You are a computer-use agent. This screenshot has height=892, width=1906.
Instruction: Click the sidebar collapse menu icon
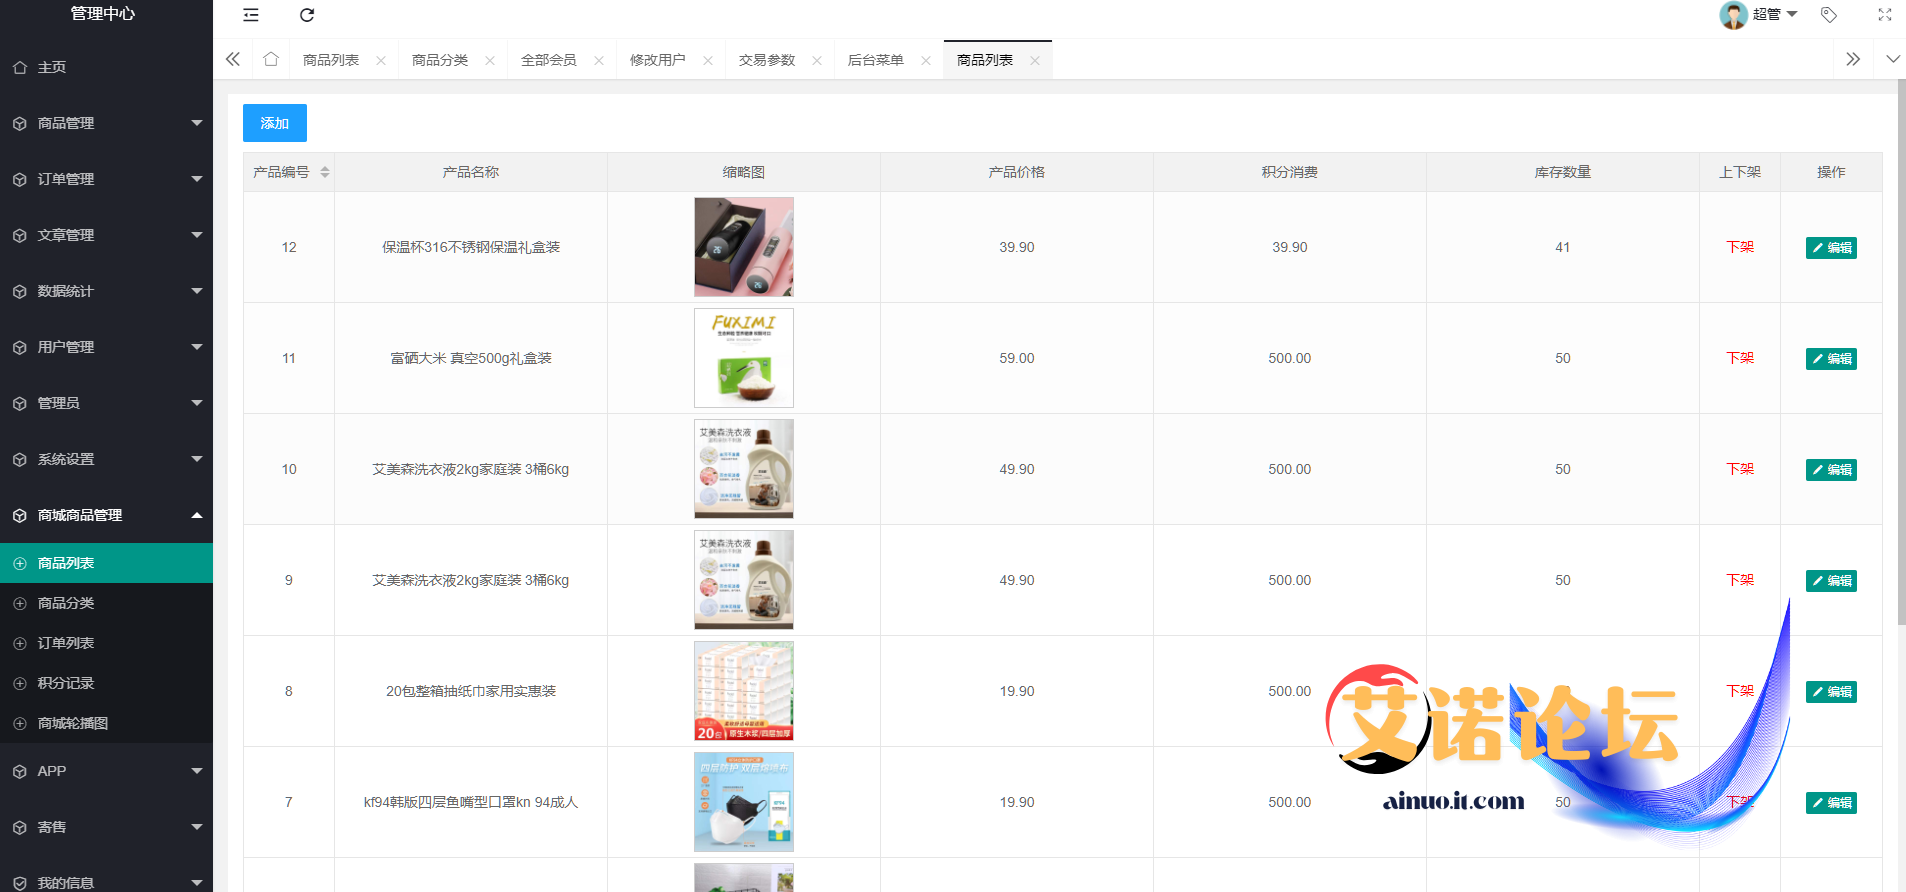point(251,15)
